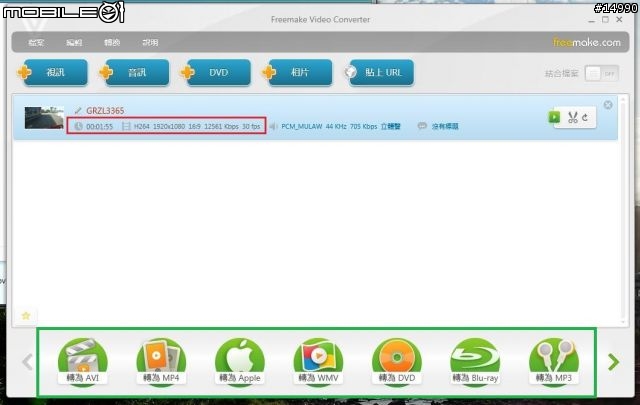640x405 pixels.
Task: Click the yellow star favorites icon
Action: pyautogui.click(x=26, y=316)
